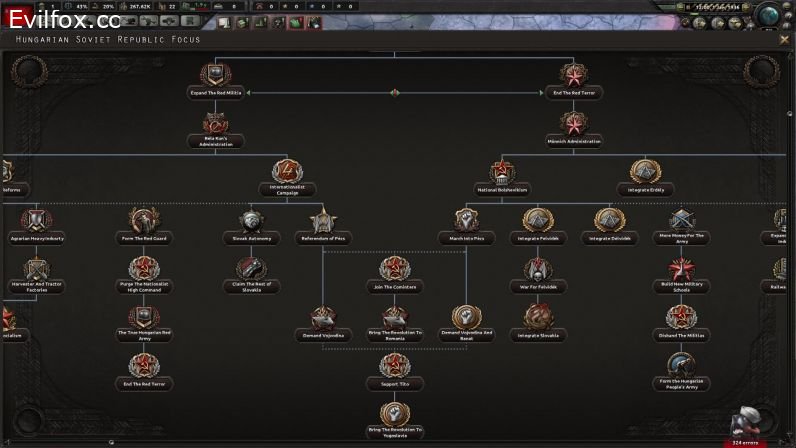This screenshot has width=796, height=448.
Task: Select the Expand The Red Militia focus
Action: pos(216,79)
